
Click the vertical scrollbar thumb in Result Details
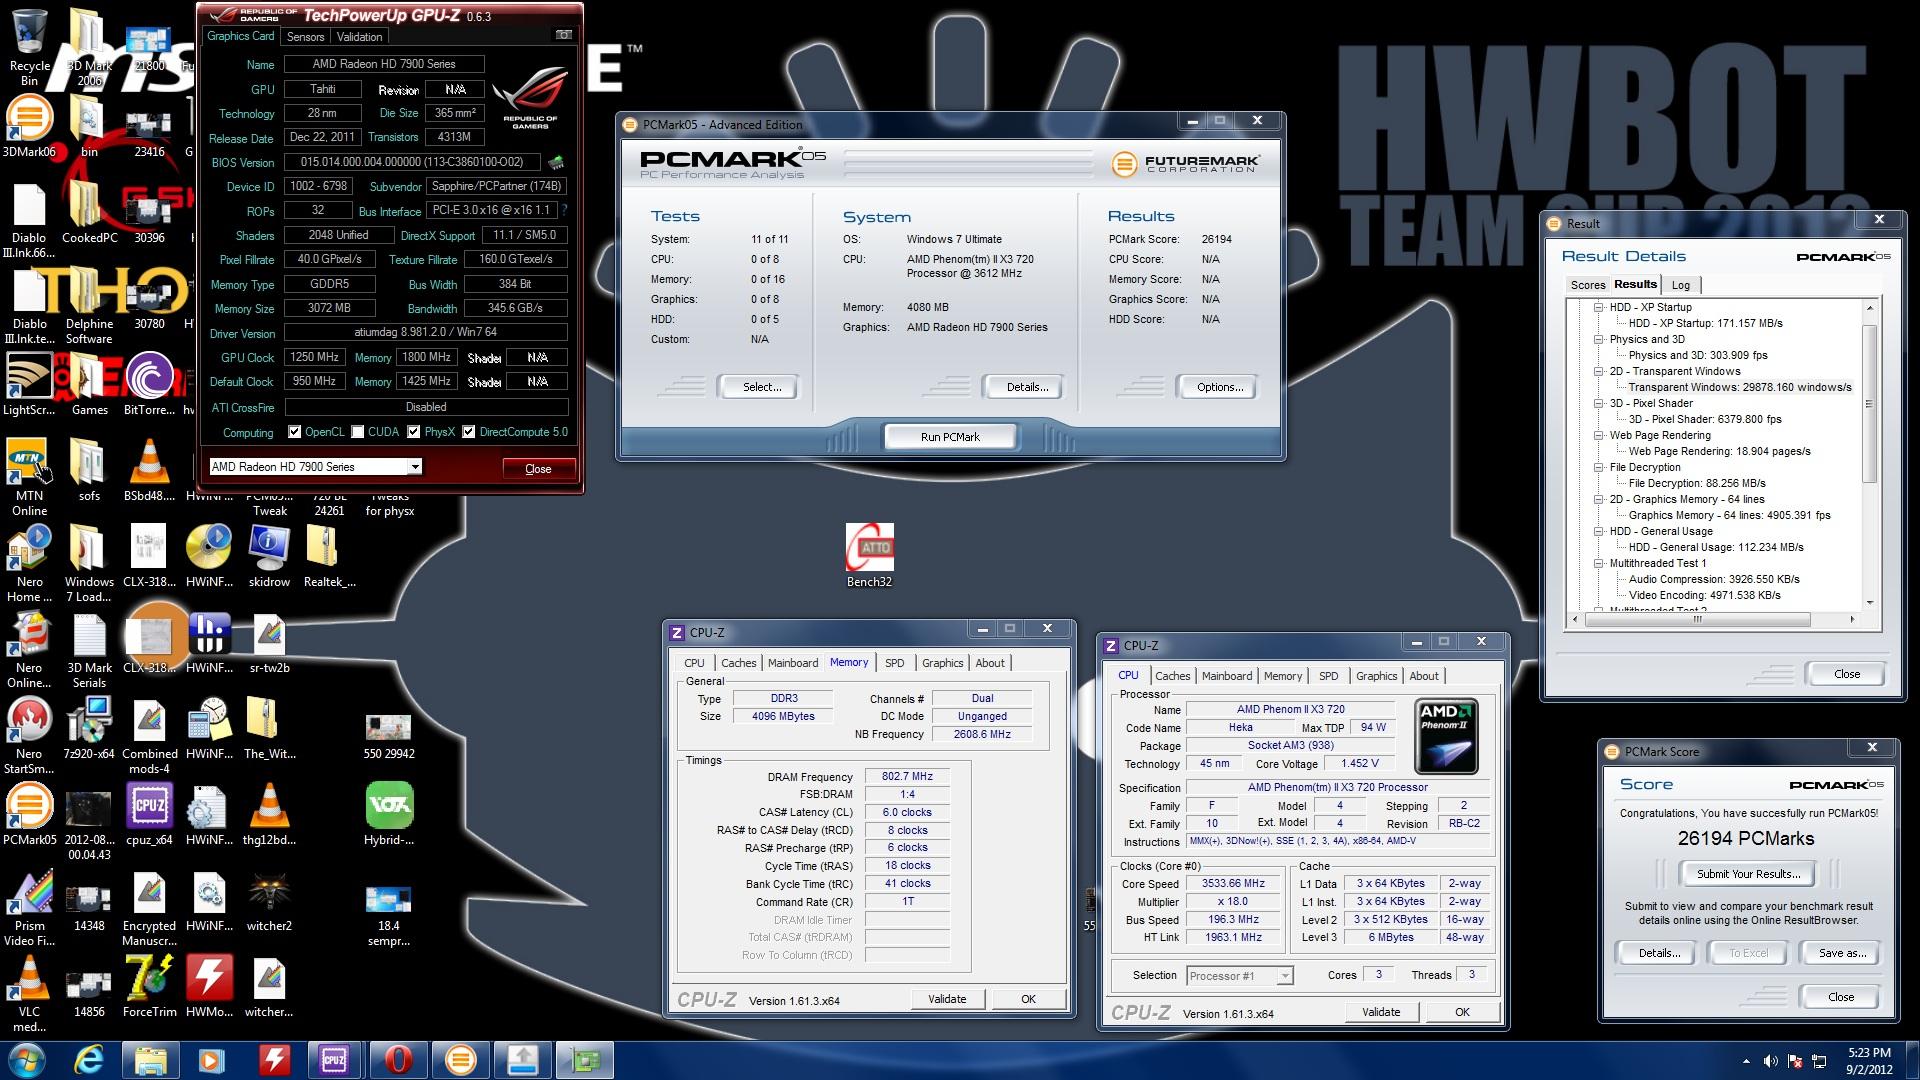[1869, 405]
